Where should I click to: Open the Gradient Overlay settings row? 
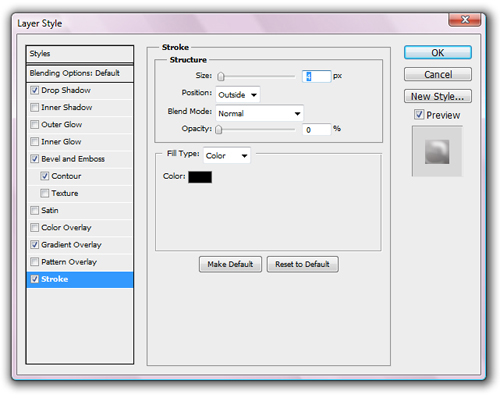tap(80, 245)
